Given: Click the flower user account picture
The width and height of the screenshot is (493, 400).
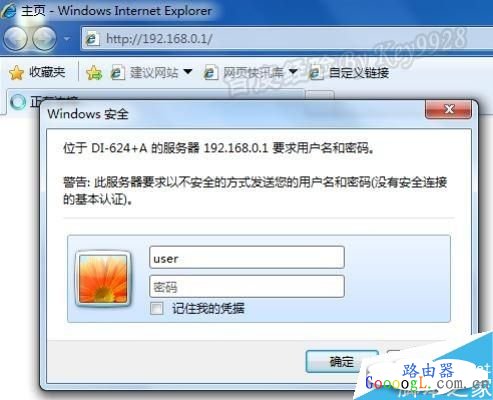Looking at the screenshot, I should tap(103, 278).
